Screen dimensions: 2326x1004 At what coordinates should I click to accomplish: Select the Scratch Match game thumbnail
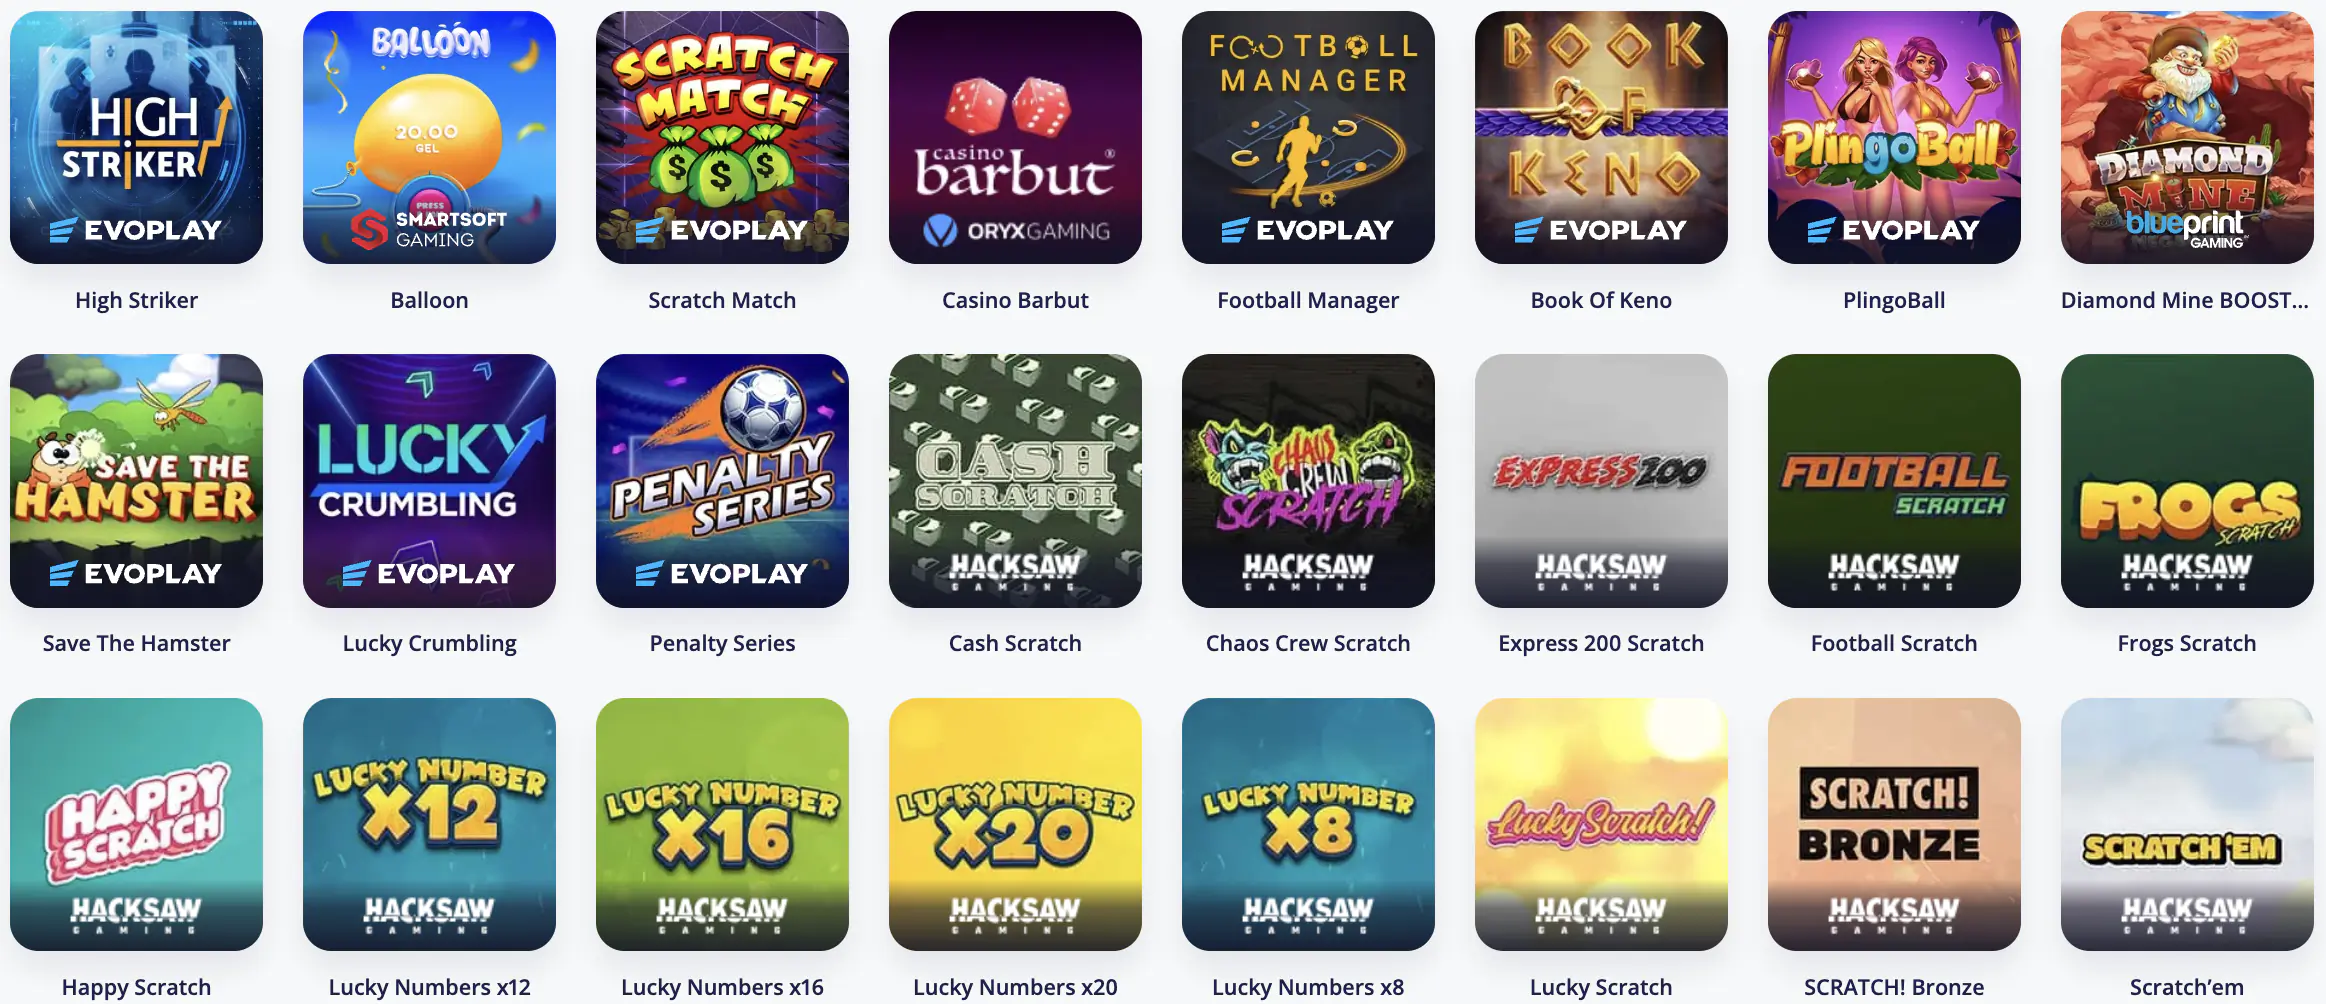point(723,138)
